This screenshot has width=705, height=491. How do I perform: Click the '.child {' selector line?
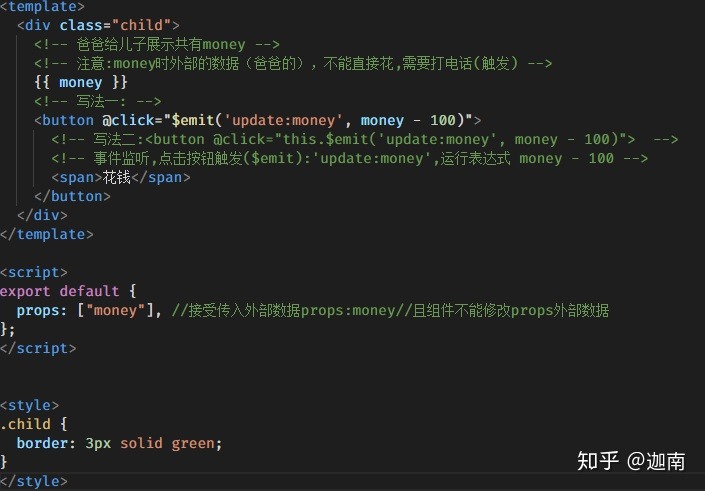point(34,424)
